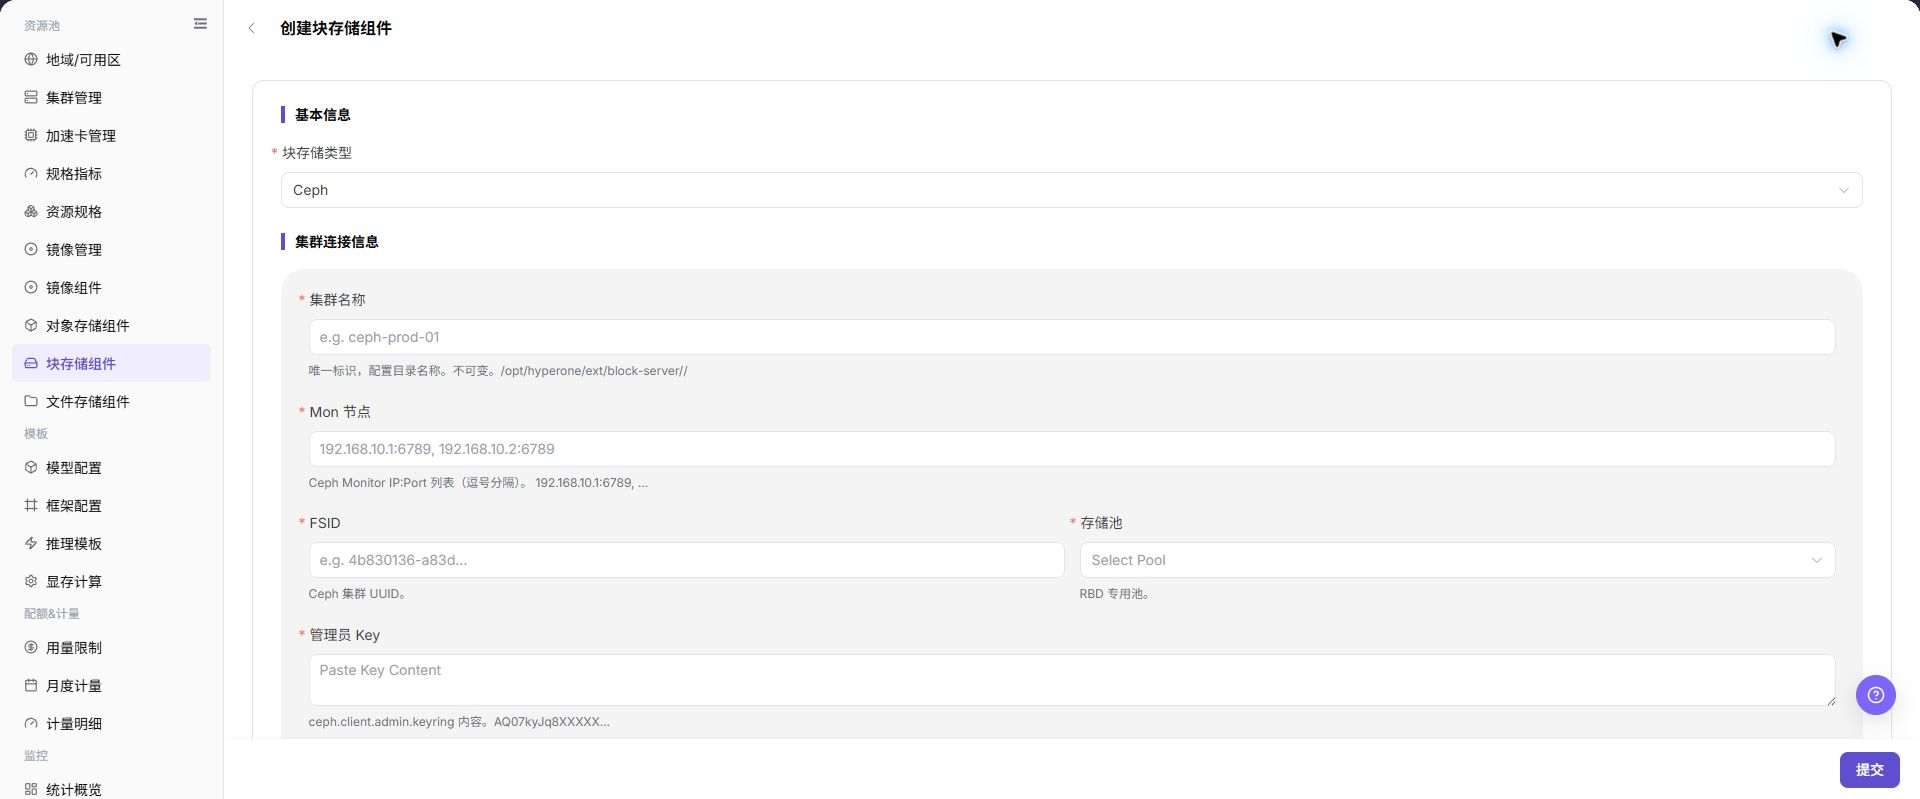This screenshot has width=1920, height=799.
Task: Open 资源规格 in the sidebar
Action: [111, 212]
